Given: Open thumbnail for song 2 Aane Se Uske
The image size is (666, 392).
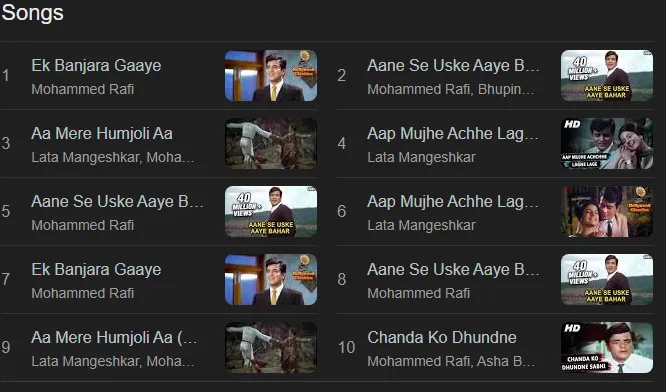Looking at the screenshot, I should [607, 76].
